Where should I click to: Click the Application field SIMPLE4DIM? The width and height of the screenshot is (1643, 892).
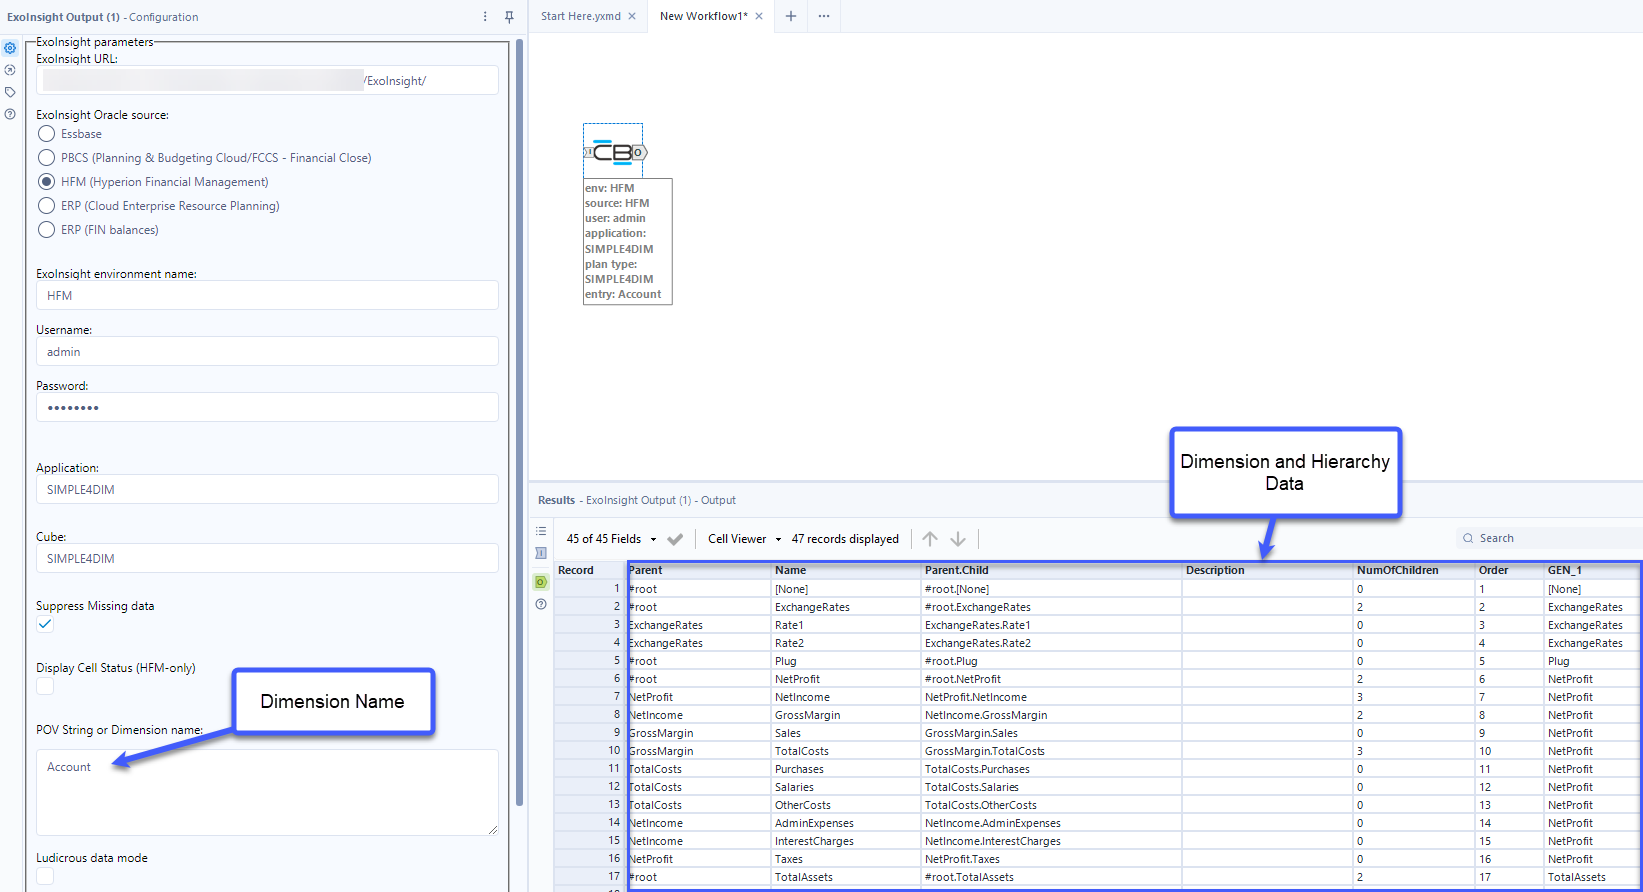[x=267, y=489]
